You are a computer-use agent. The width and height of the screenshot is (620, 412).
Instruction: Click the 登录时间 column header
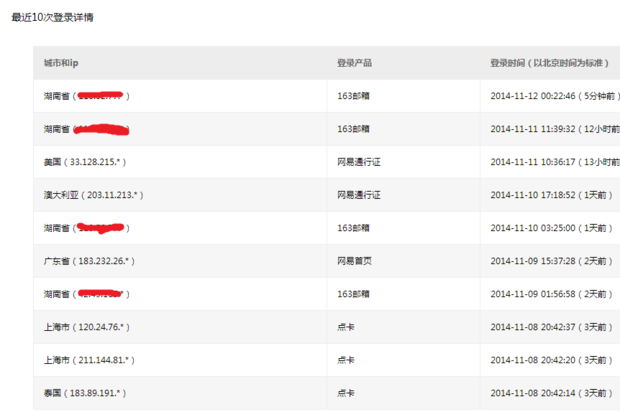coord(548,63)
